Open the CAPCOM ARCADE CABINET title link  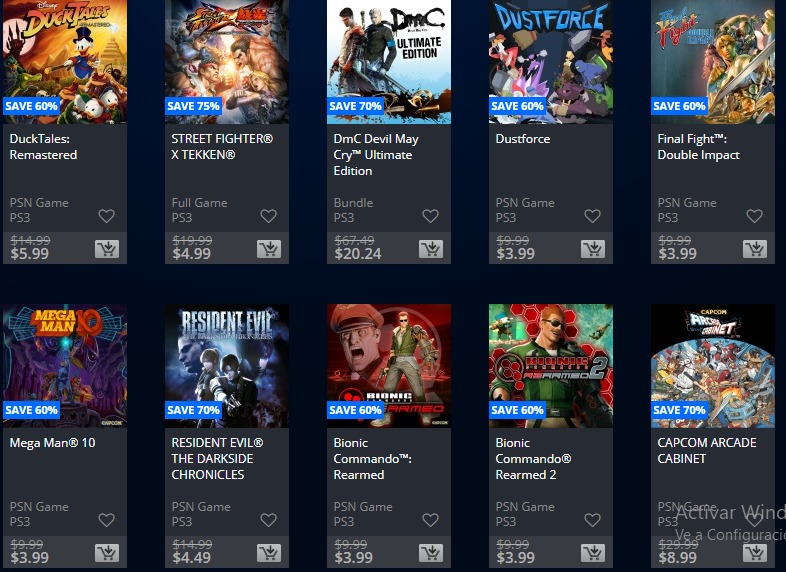707,451
